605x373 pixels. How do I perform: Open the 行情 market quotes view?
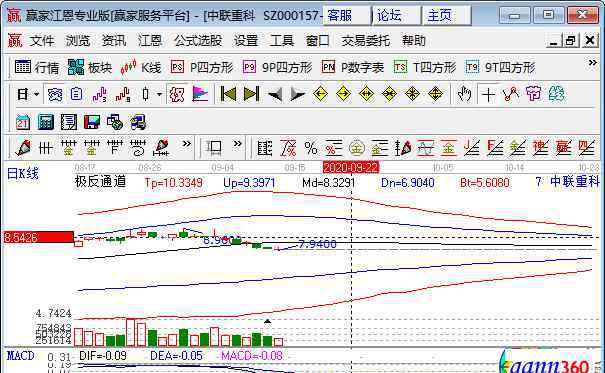[x=37, y=68]
